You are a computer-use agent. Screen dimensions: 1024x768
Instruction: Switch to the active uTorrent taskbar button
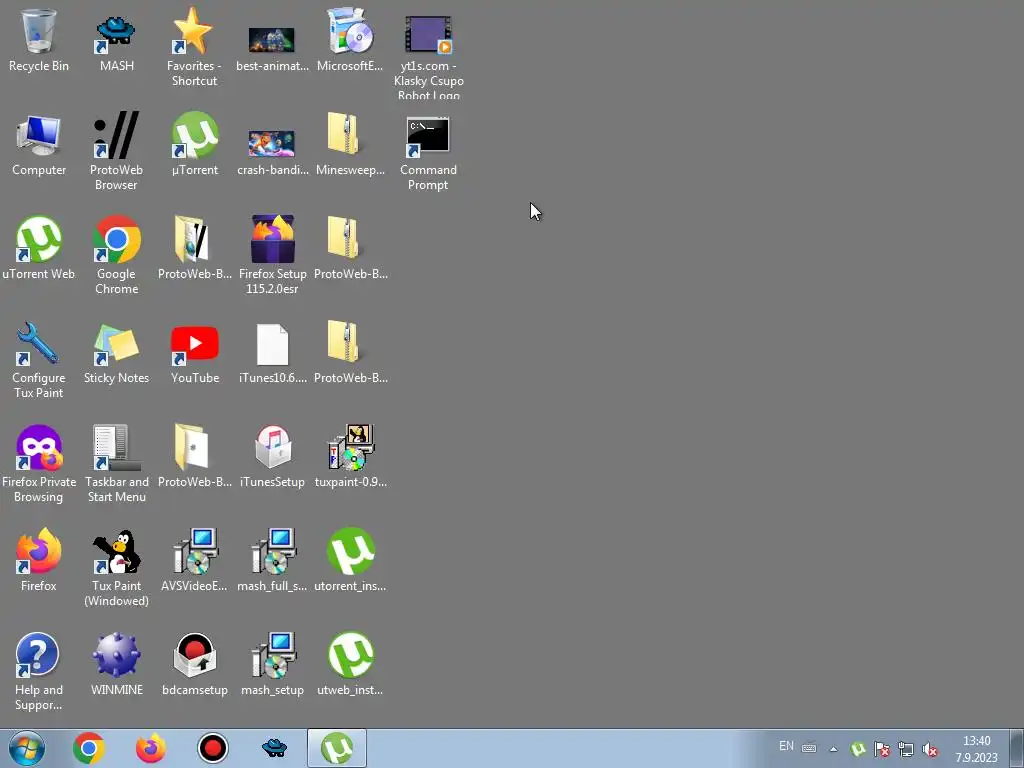337,748
